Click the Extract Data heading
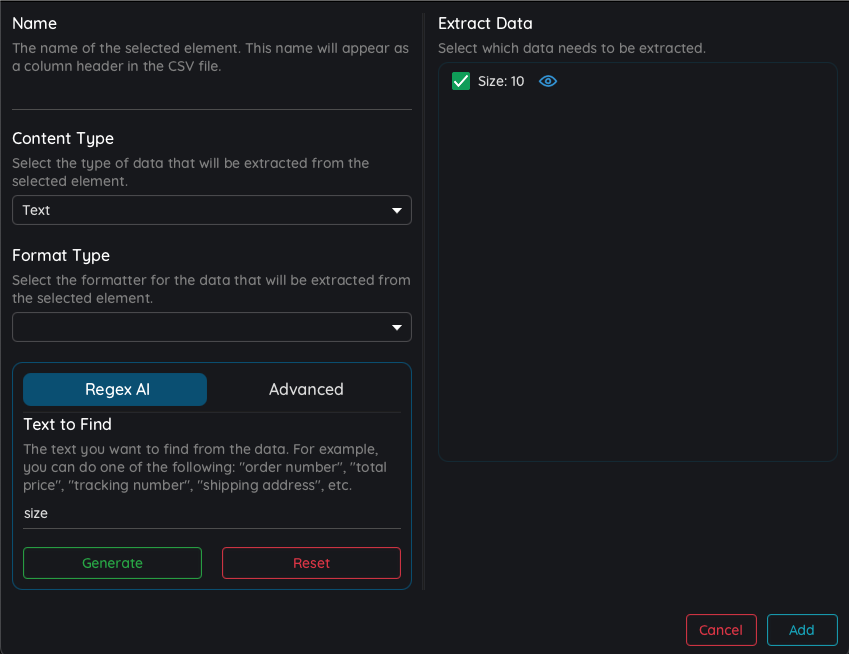 coord(485,23)
